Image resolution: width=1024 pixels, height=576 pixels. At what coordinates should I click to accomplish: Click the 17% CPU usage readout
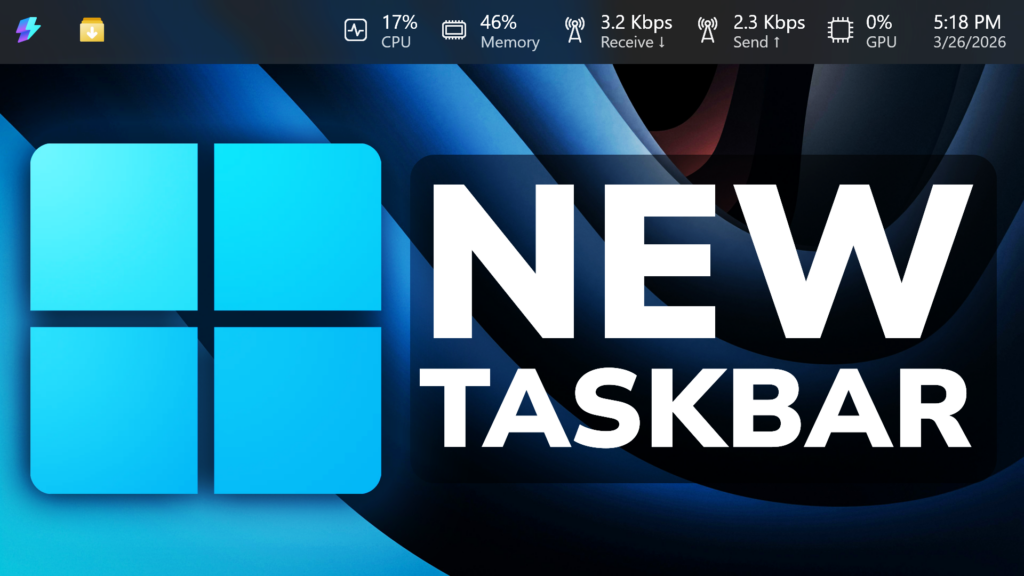point(399,22)
